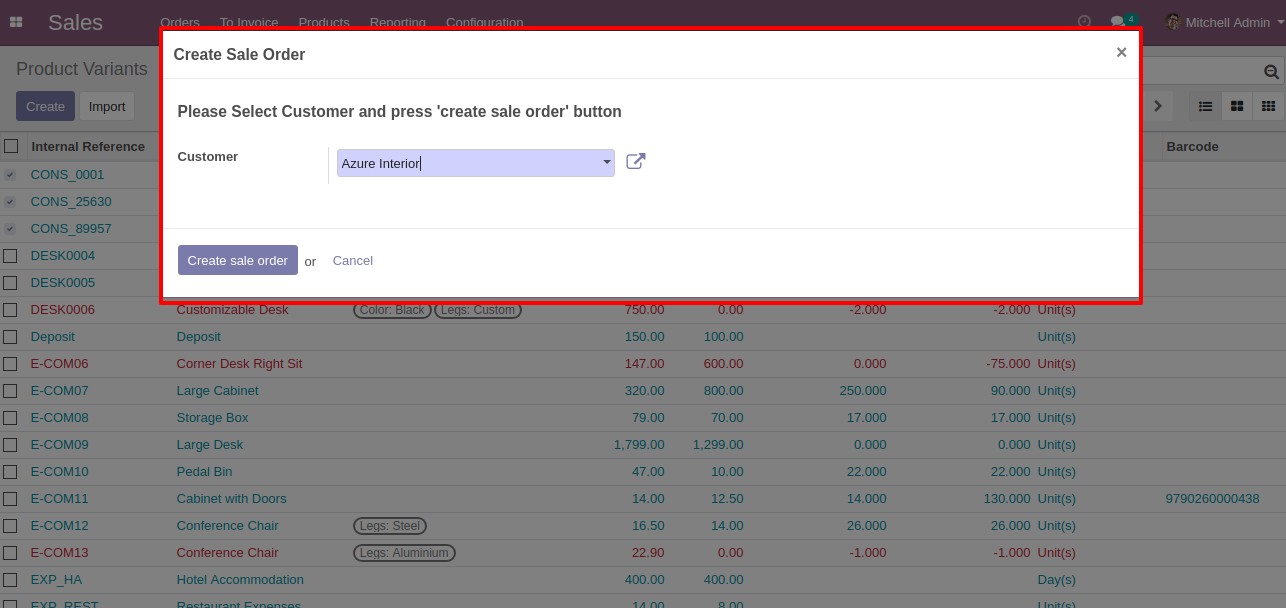Image resolution: width=1286 pixels, height=608 pixels.
Task: Click the Sales app title
Action: (x=75, y=22)
